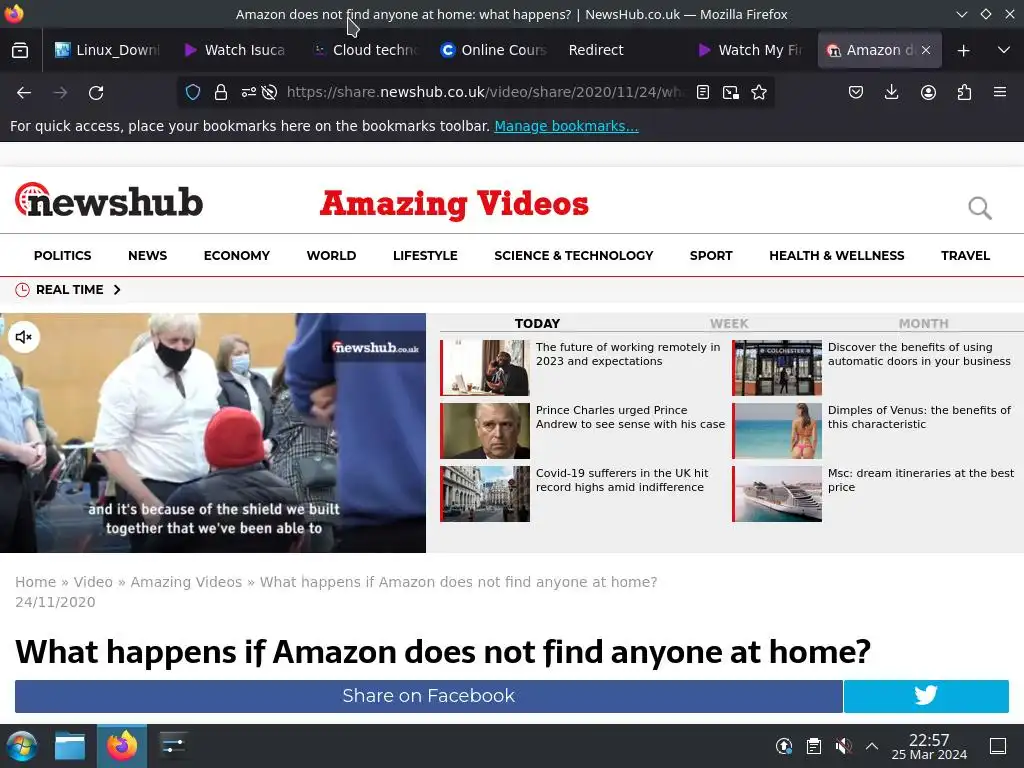The width and height of the screenshot is (1024, 768).
Task: Click the site security padlock icon
Action: 221,93
